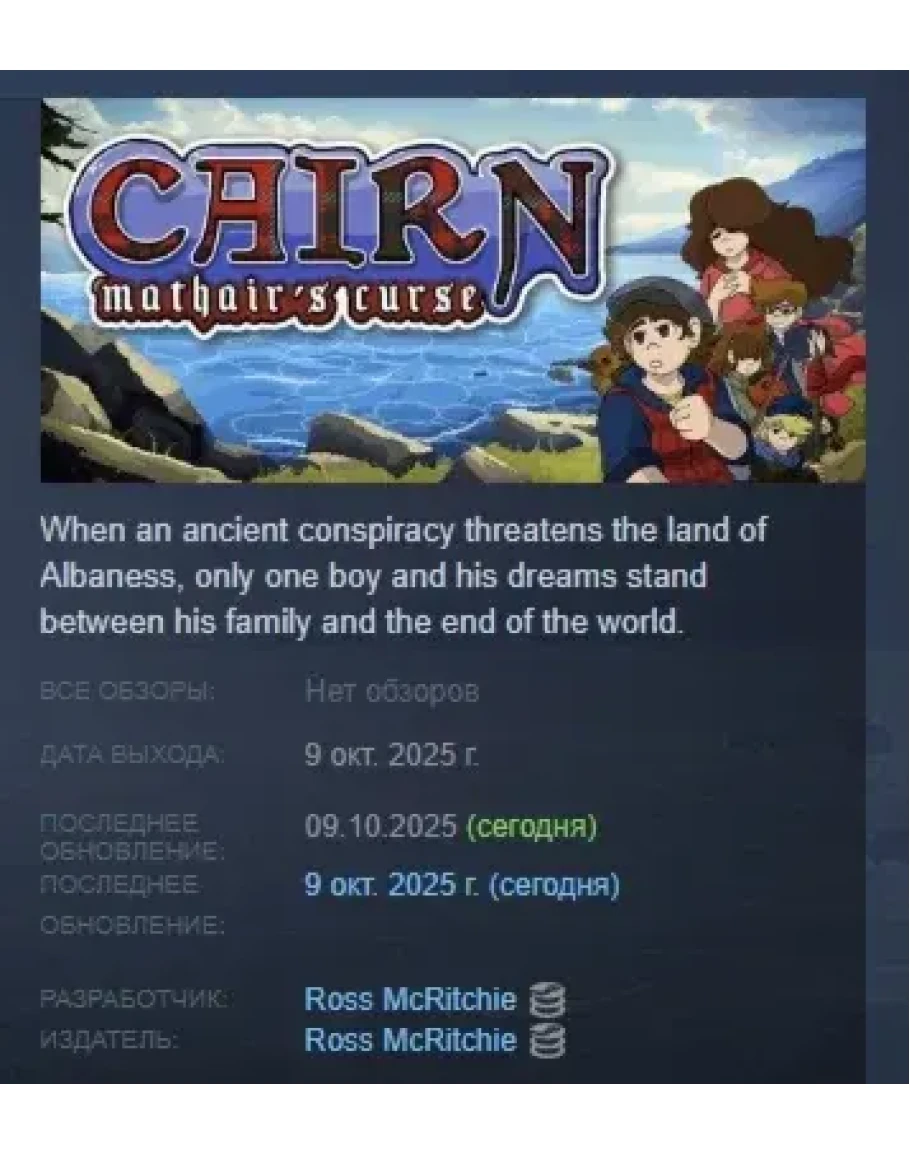Click the 'ИЗДАТЕЛЬ' label
910x1155 pixels.
108,1041
